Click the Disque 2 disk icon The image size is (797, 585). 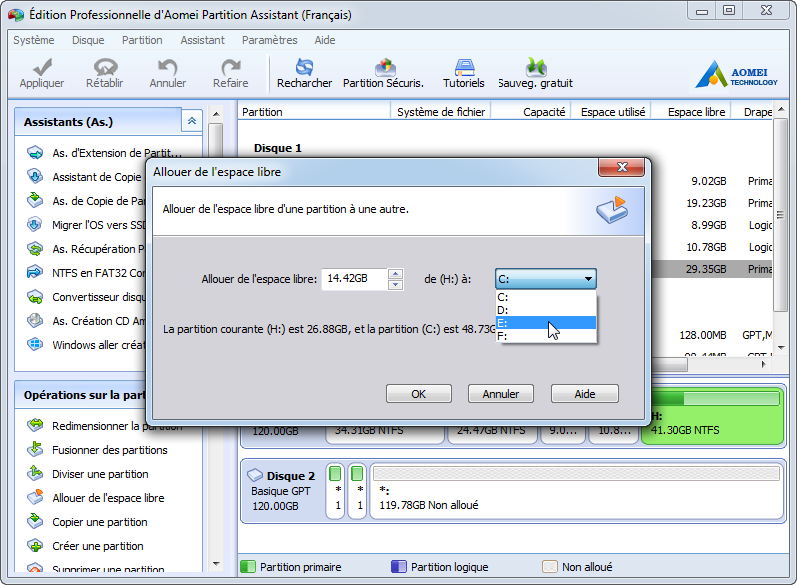(x=254, y=475)
